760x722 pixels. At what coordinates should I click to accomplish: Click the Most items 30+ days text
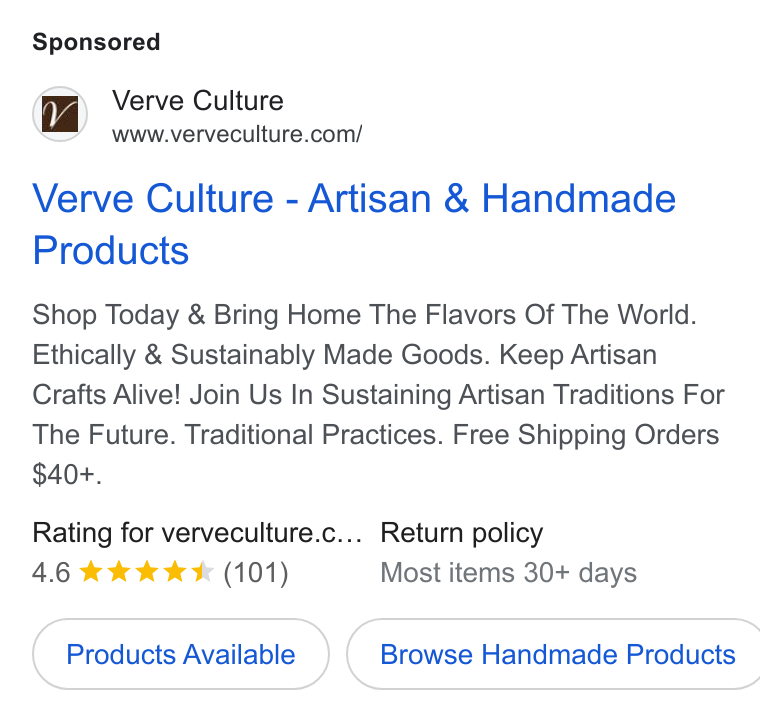(508, 573)
